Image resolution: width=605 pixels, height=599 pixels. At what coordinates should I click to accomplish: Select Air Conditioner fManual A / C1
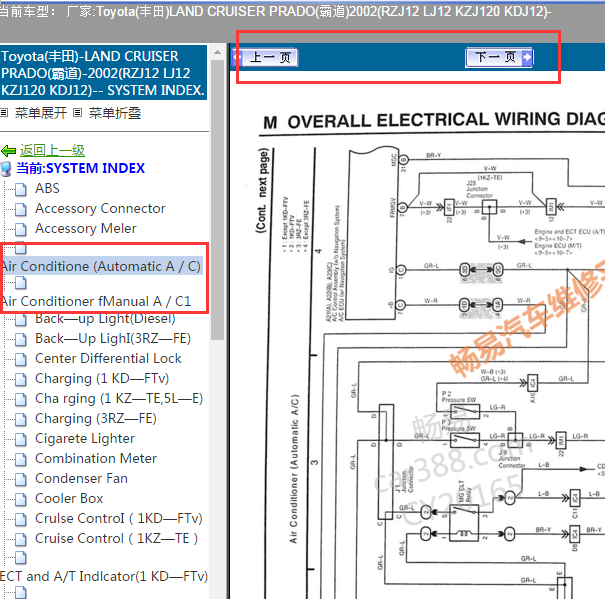(96, 301)
